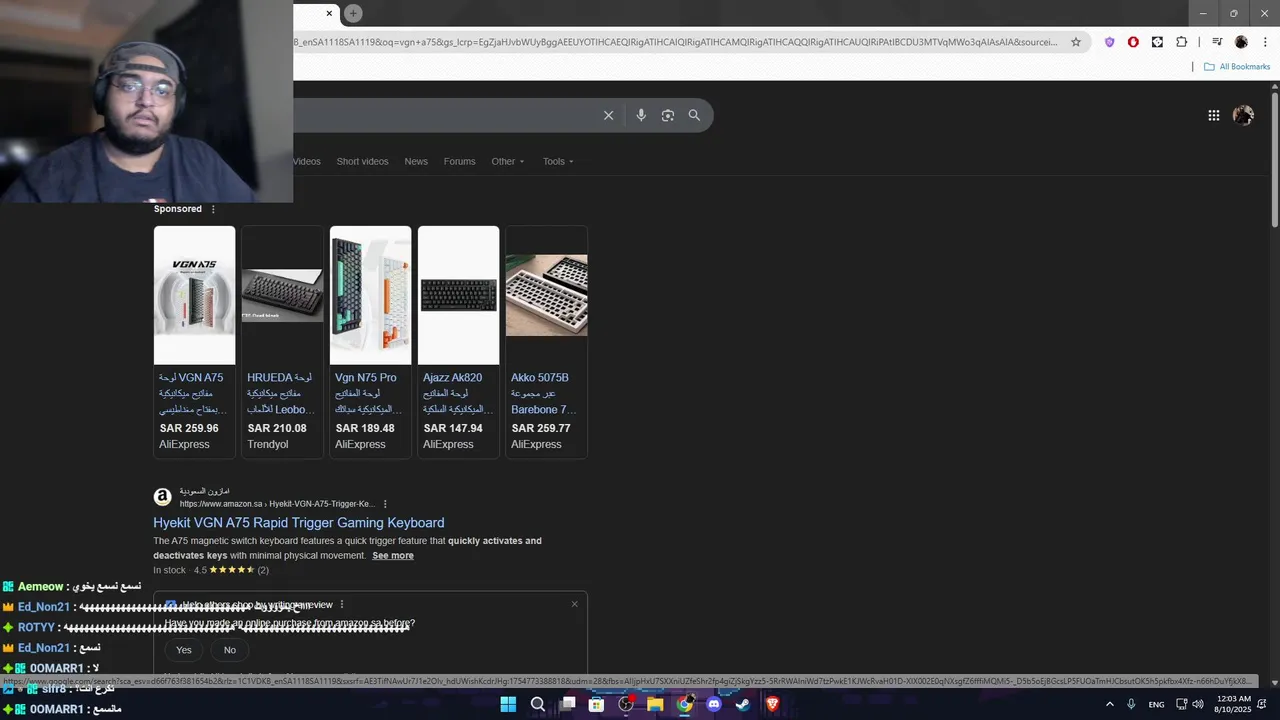Open the VGN A75 product image
The height and width of the screenshot is (720, 1280).
194,295
